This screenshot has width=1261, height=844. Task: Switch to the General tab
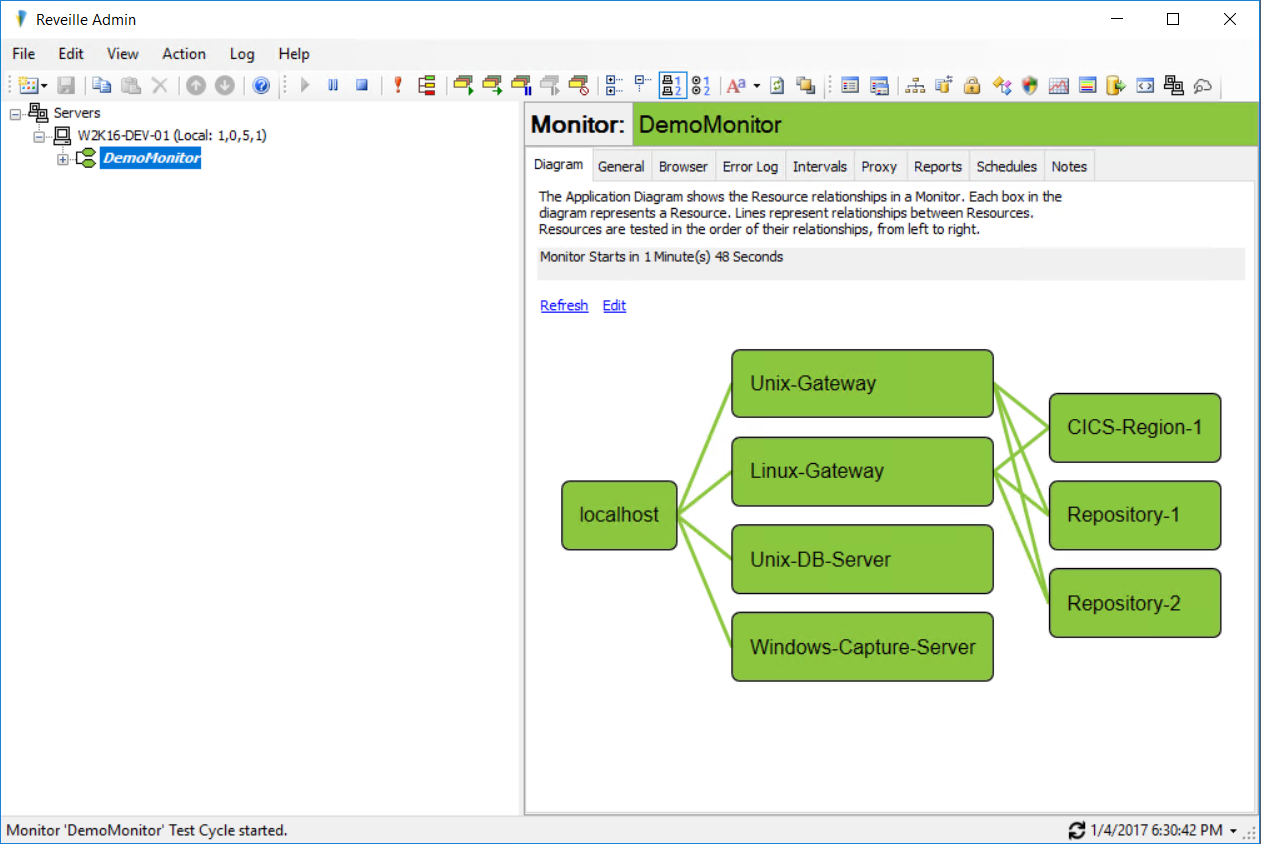tap(621, 166)
